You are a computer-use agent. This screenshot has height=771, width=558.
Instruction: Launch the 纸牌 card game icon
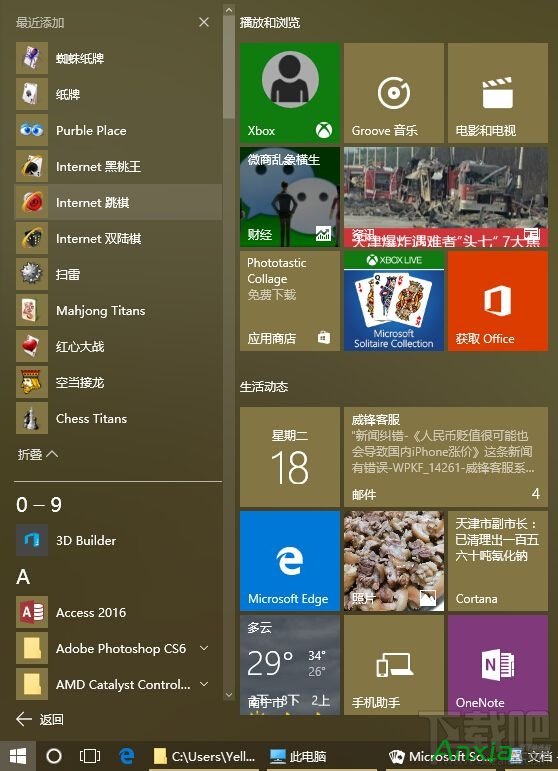(x=32, y=94)
